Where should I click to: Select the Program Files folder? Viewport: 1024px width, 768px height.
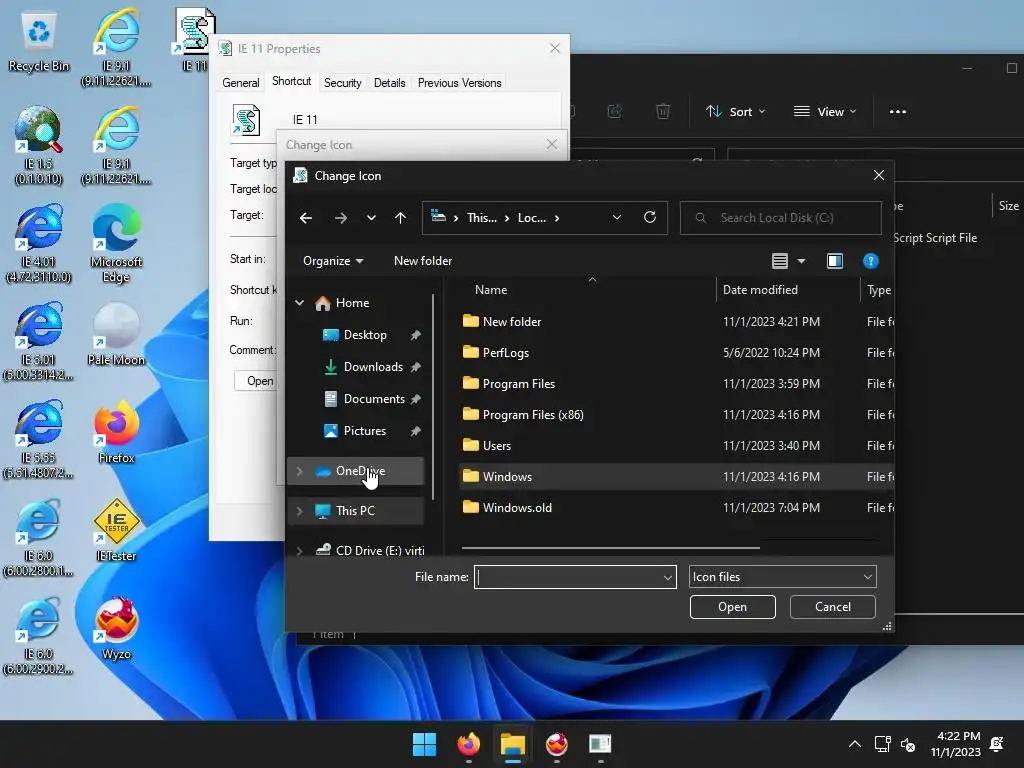519,383
